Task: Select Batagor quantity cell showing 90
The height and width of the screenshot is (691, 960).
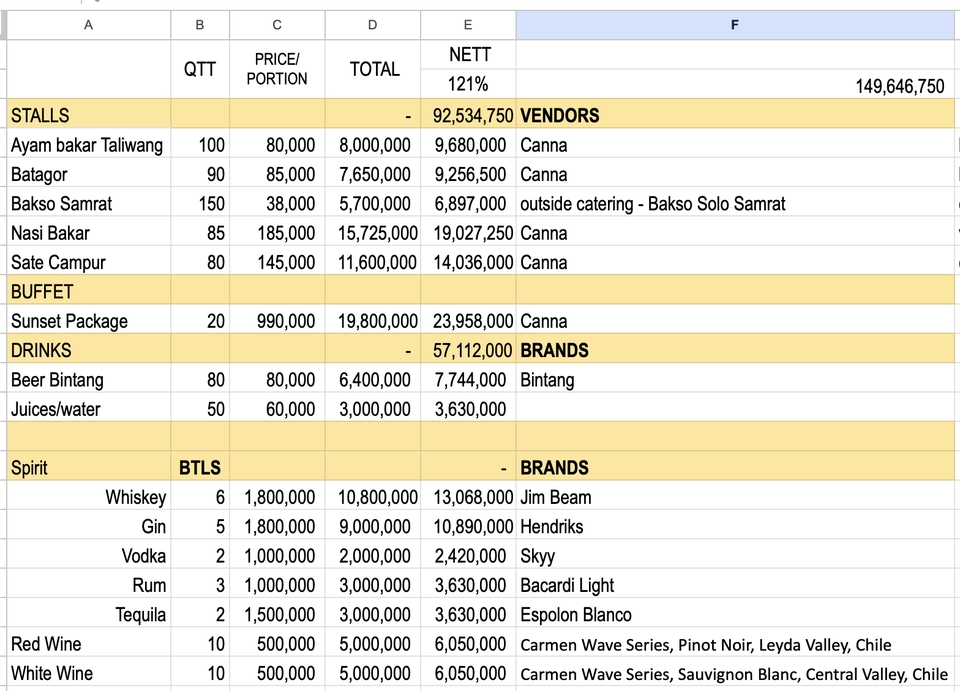Action: tap(200, 173)
